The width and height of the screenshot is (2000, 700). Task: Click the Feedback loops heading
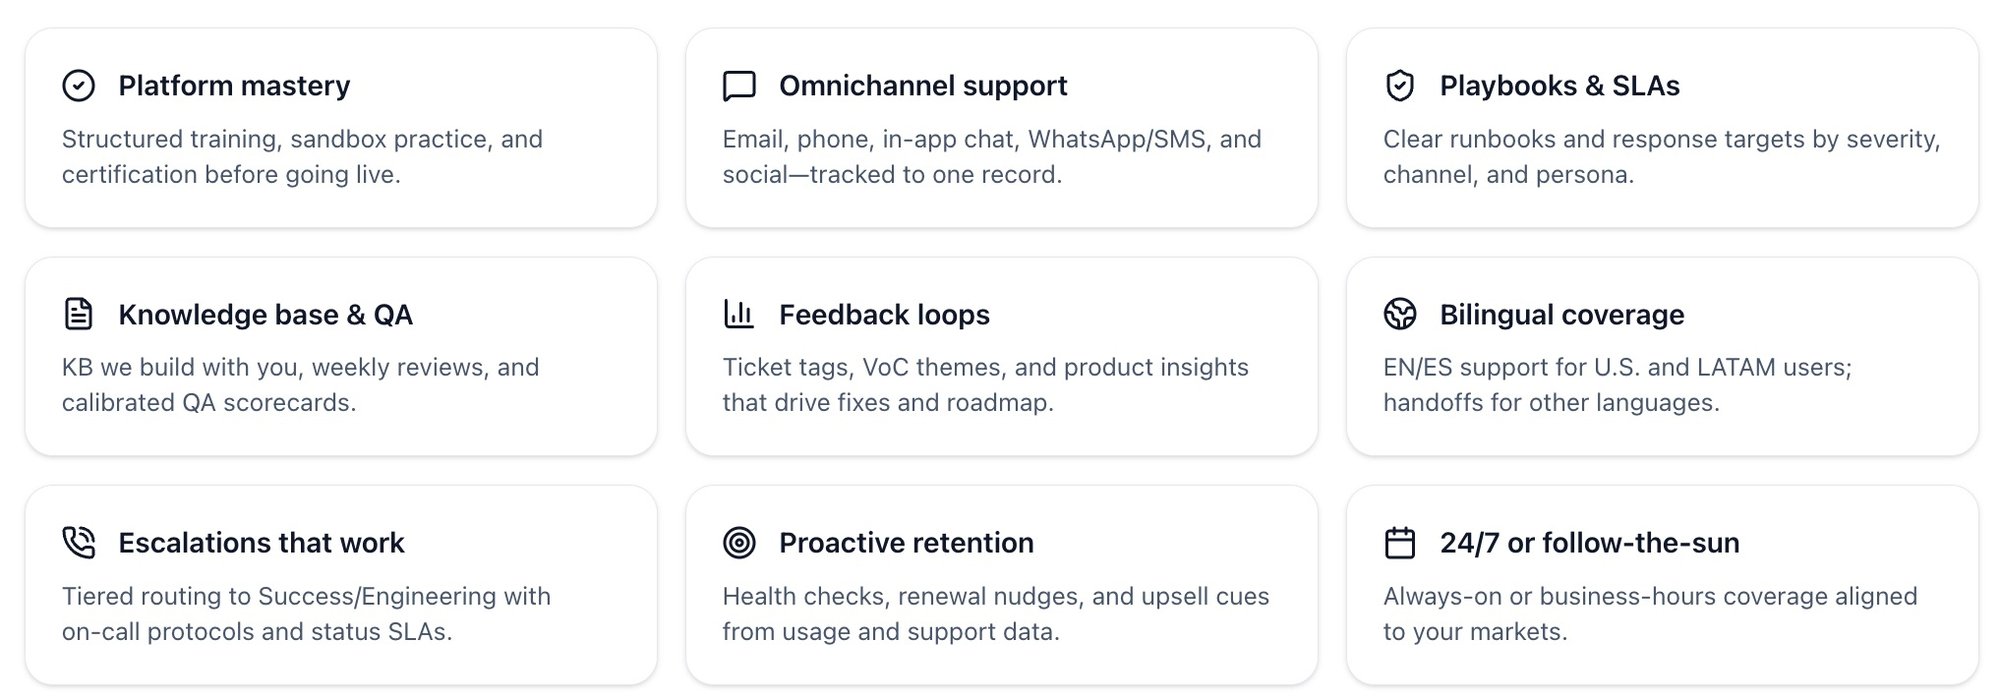click(884, 314)
